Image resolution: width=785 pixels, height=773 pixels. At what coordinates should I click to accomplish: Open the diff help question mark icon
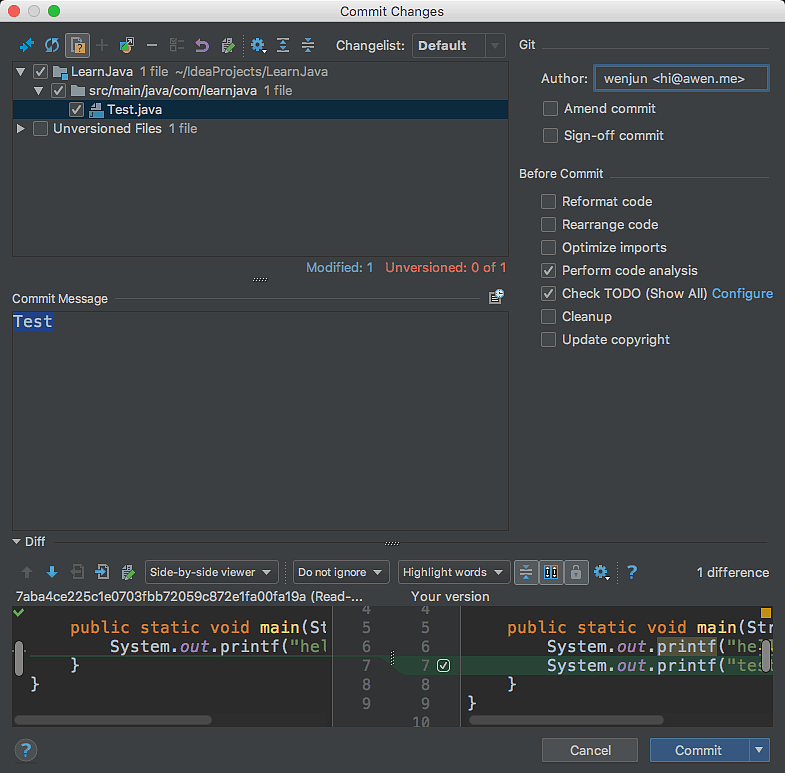coord(631,572)
